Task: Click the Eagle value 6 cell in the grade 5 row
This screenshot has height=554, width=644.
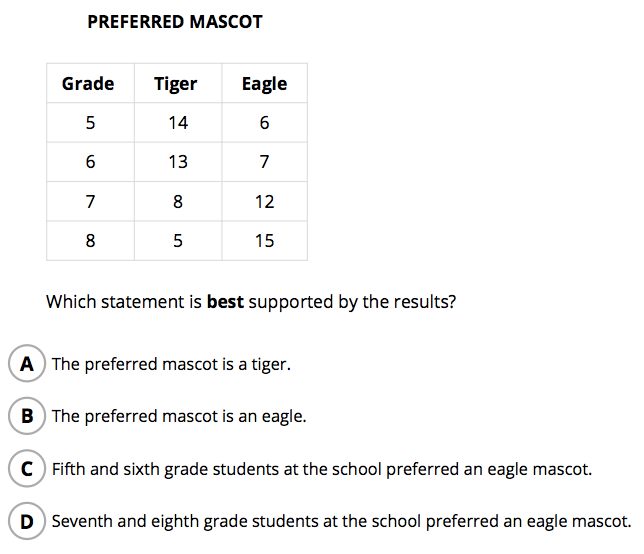Action: 264,123
